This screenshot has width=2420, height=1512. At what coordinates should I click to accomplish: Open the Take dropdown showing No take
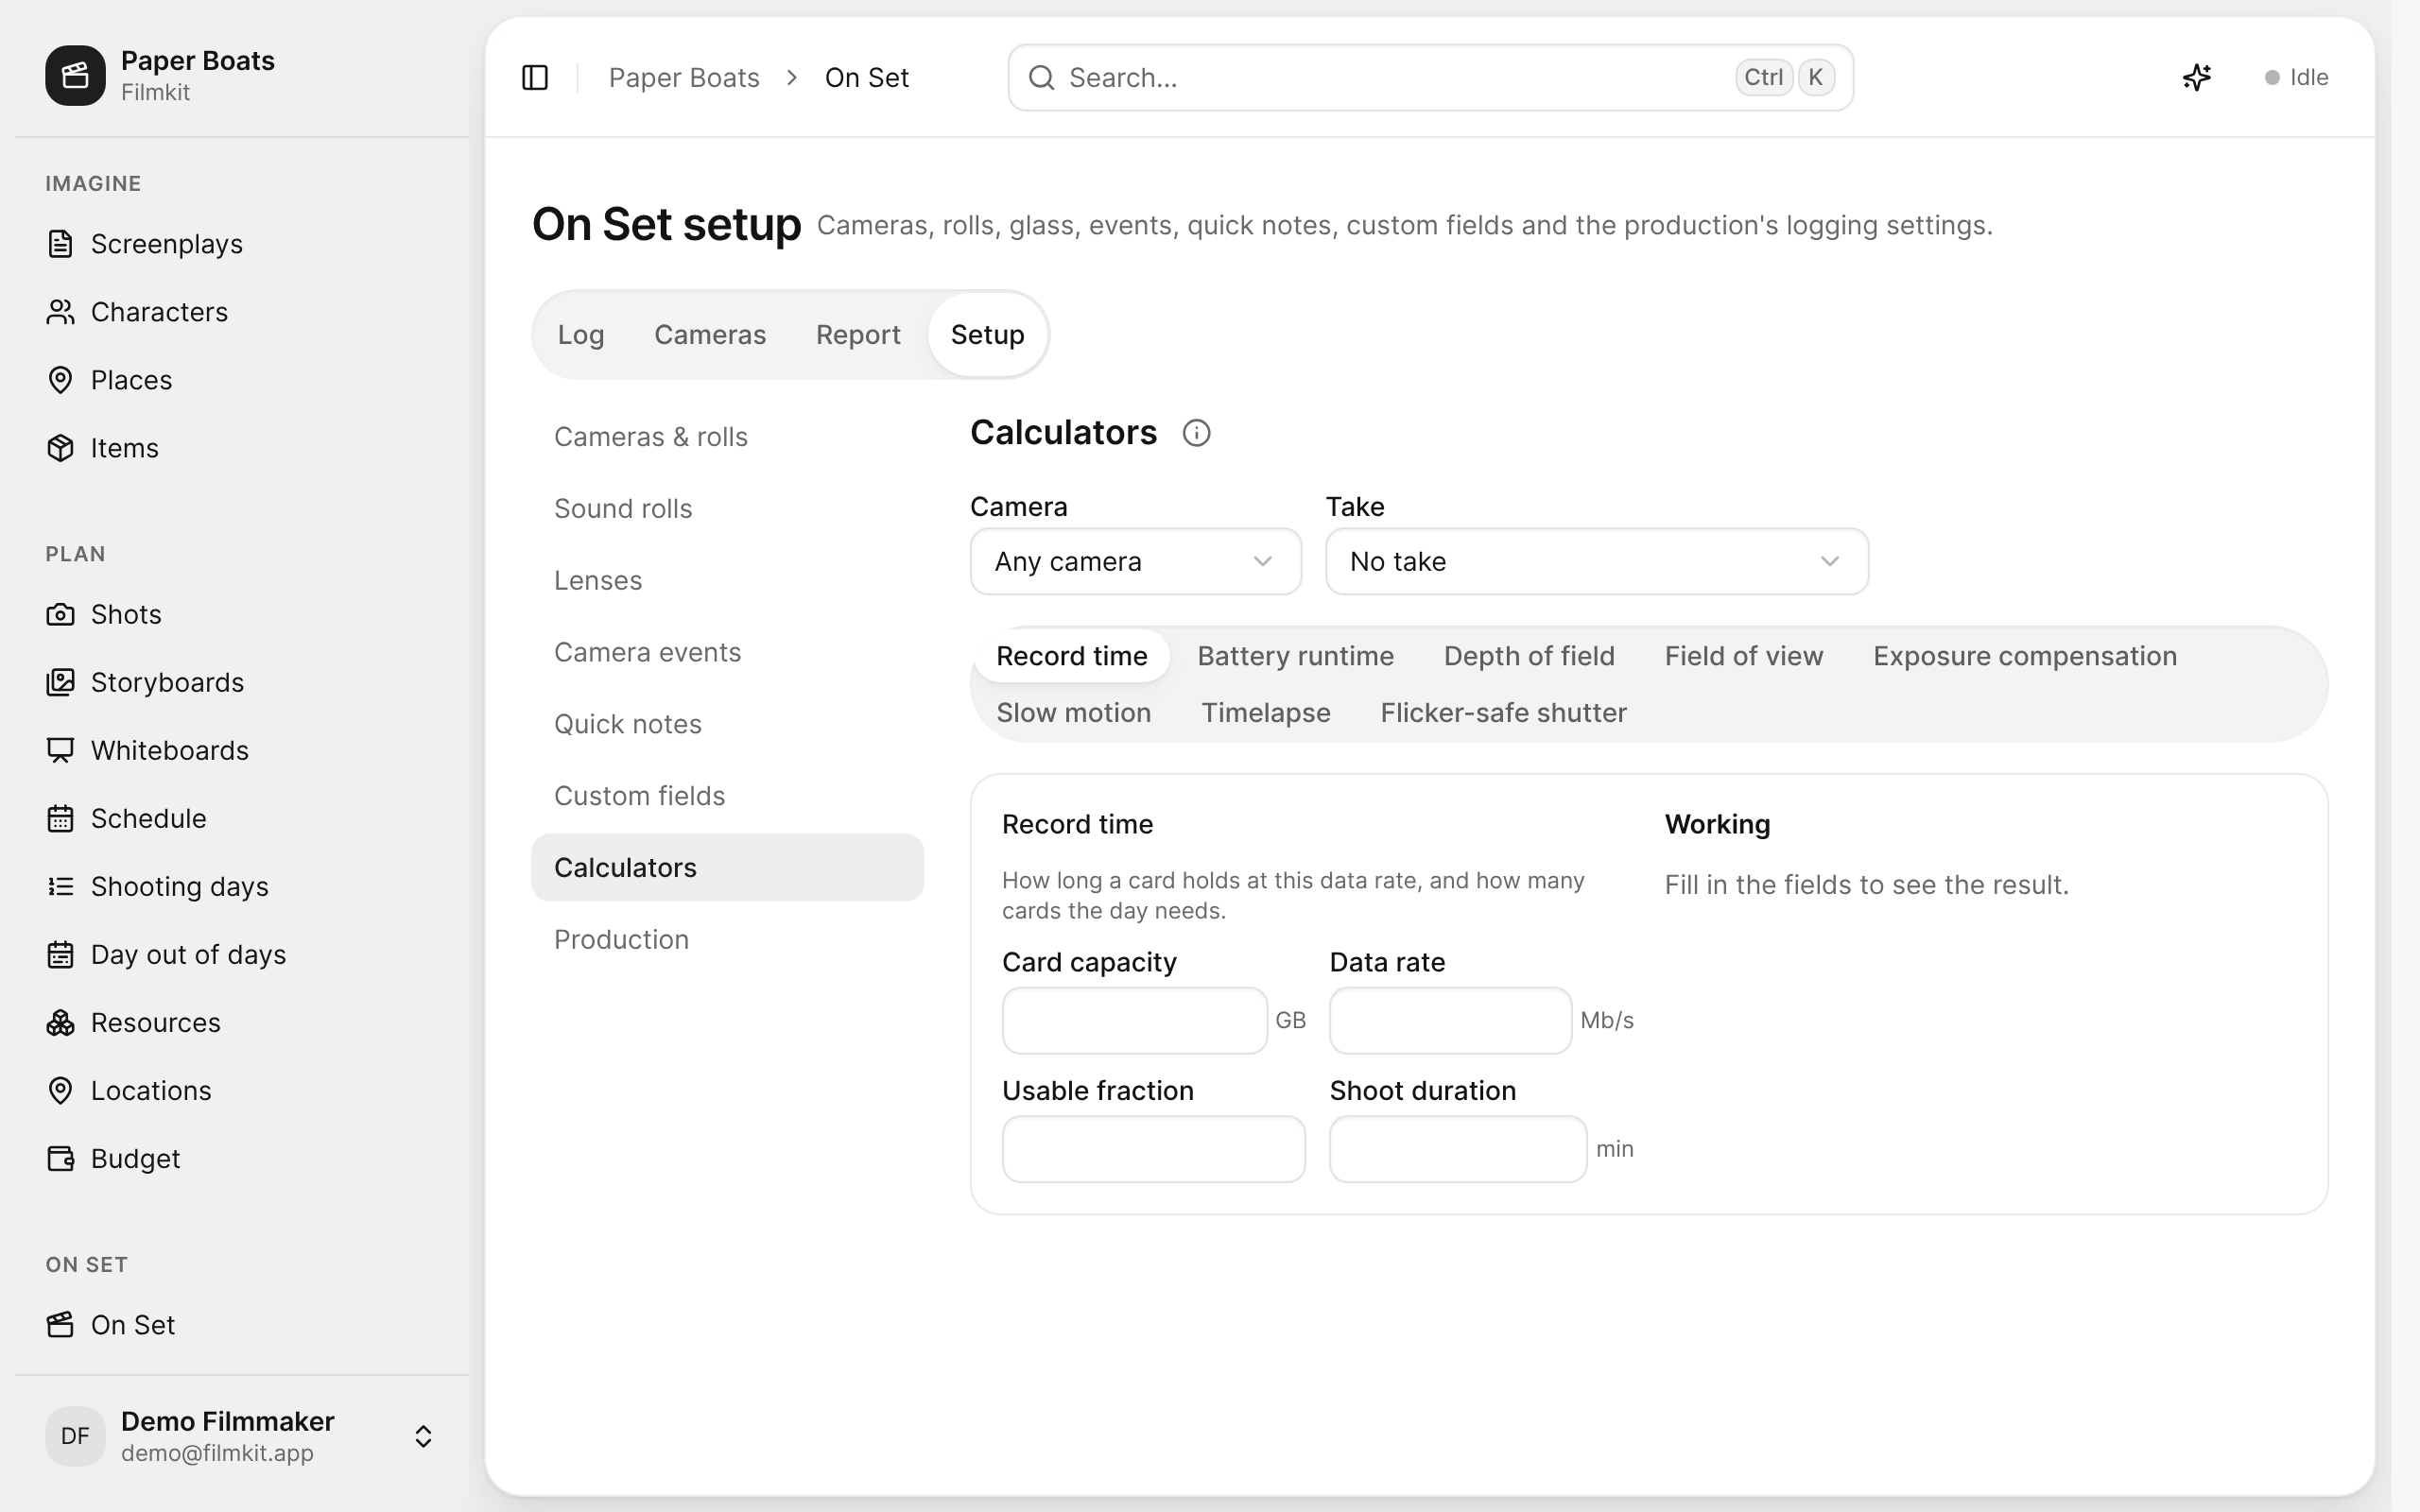(1596, 561)
